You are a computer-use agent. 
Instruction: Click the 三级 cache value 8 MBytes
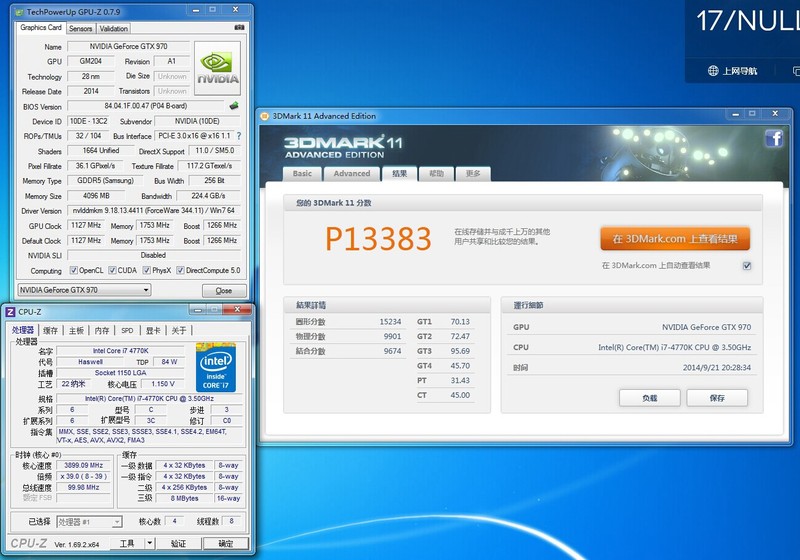coord(184,498)
